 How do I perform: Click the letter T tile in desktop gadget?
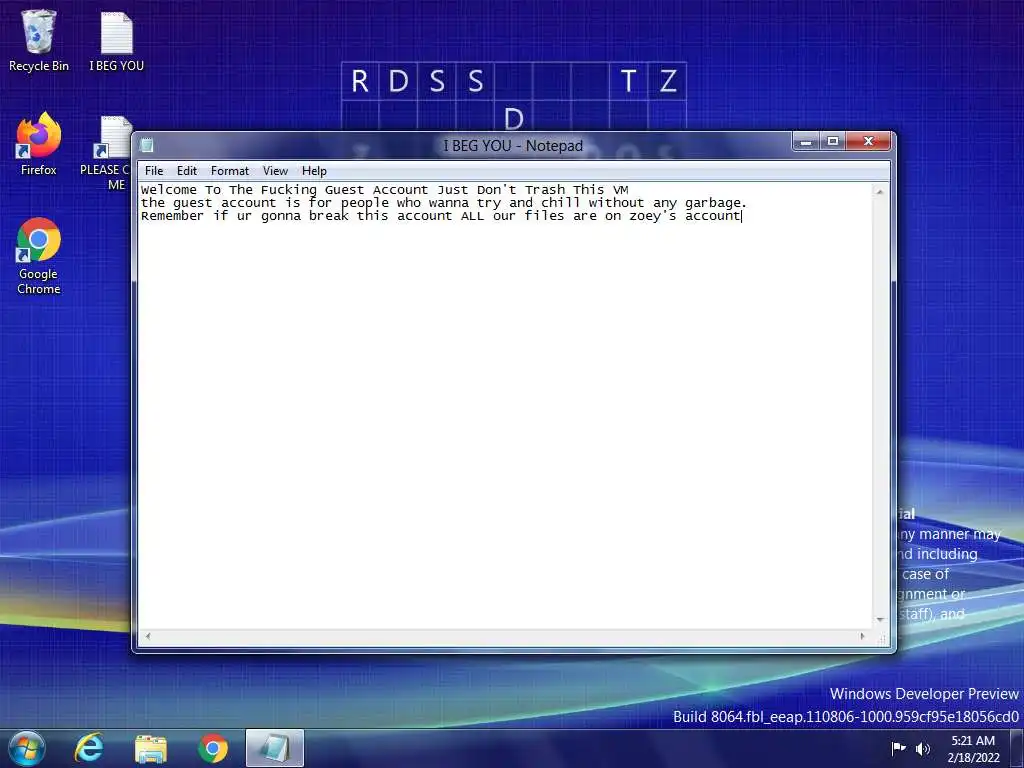628,81
